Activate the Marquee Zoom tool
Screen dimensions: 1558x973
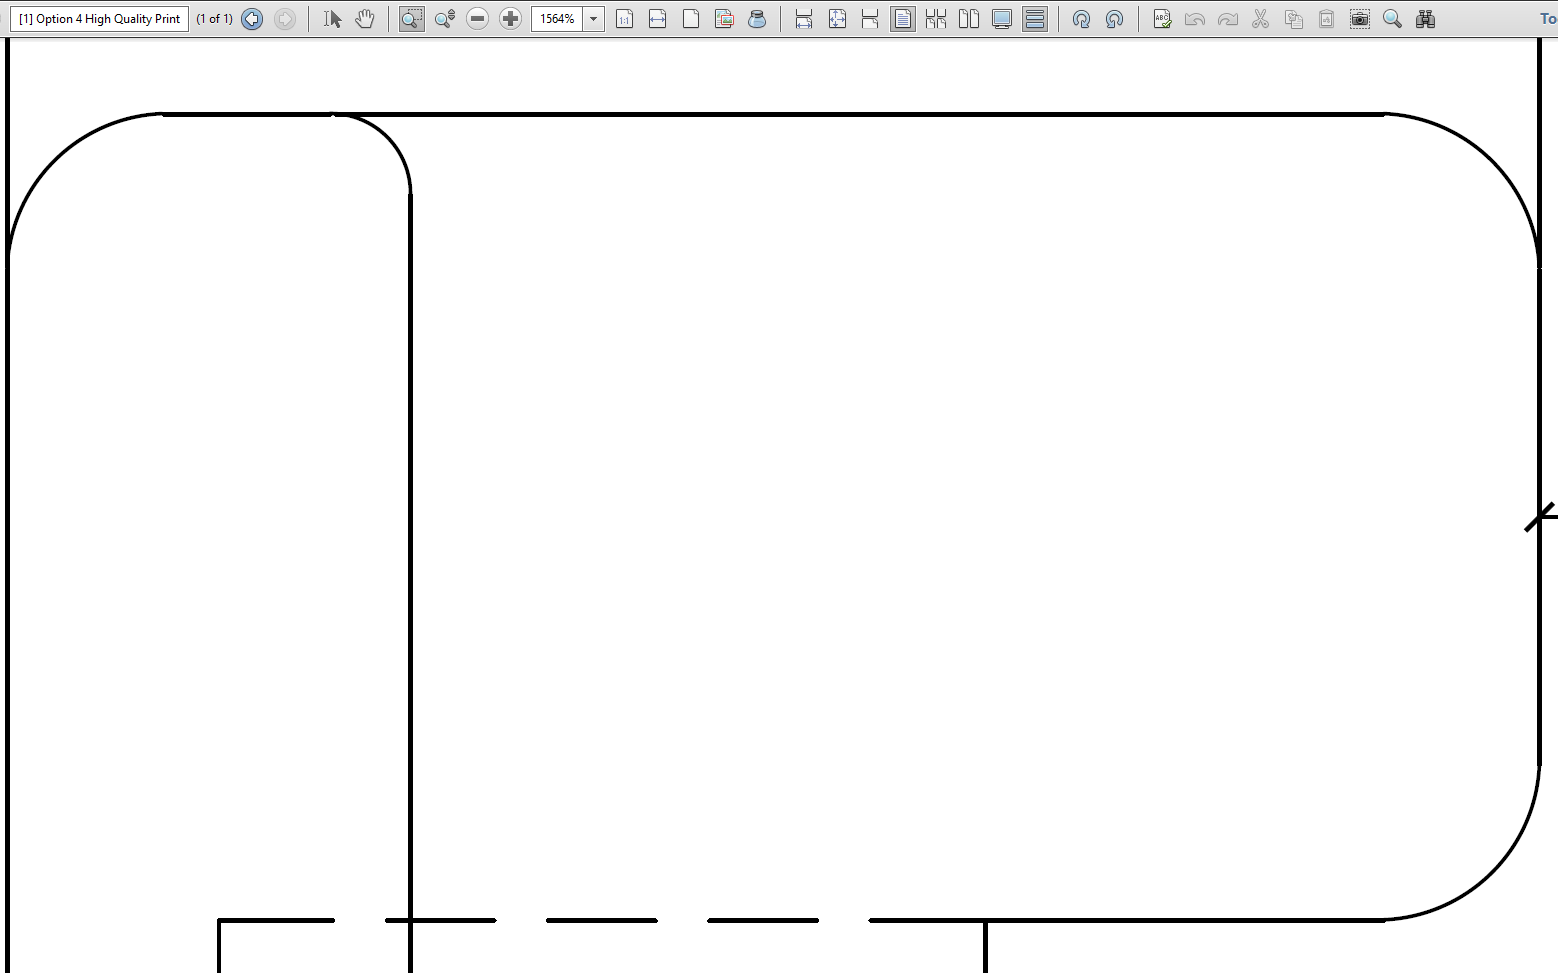[x=411, y=18]
